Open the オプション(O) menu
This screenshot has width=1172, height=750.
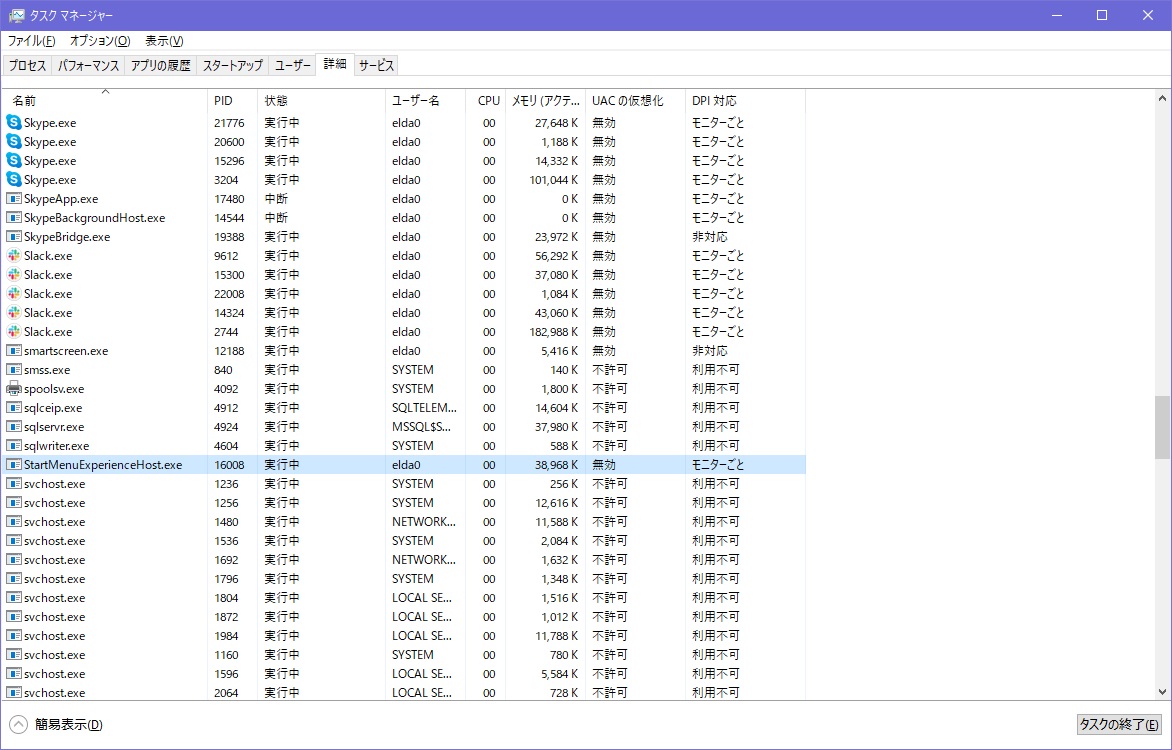tap(100, 40)
